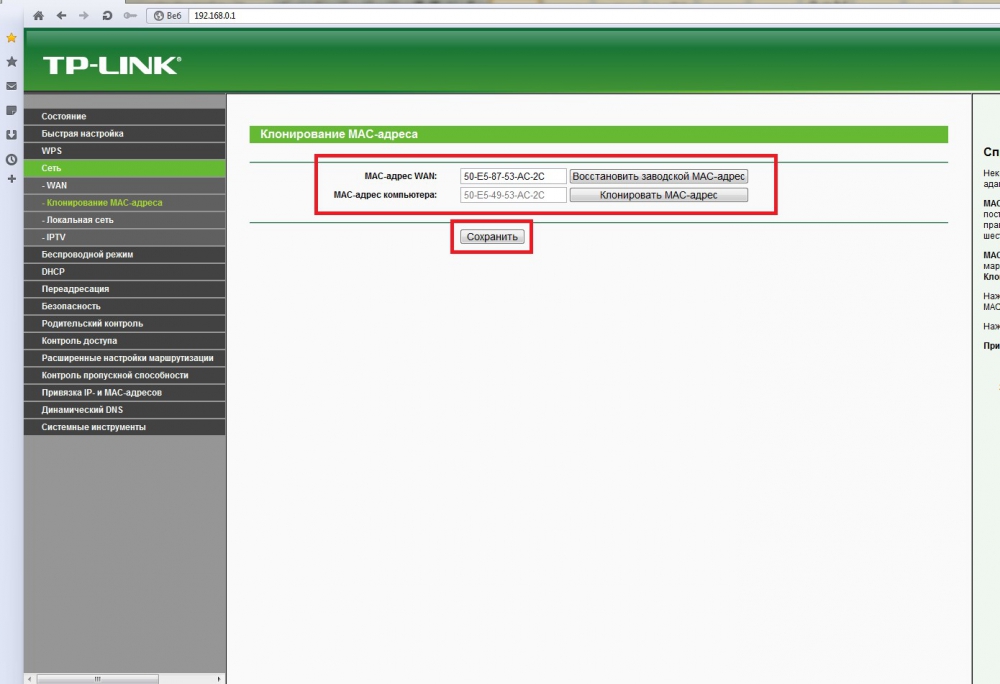Open the notes panel icon in sidebar
1000x684 pixels.
11,110
